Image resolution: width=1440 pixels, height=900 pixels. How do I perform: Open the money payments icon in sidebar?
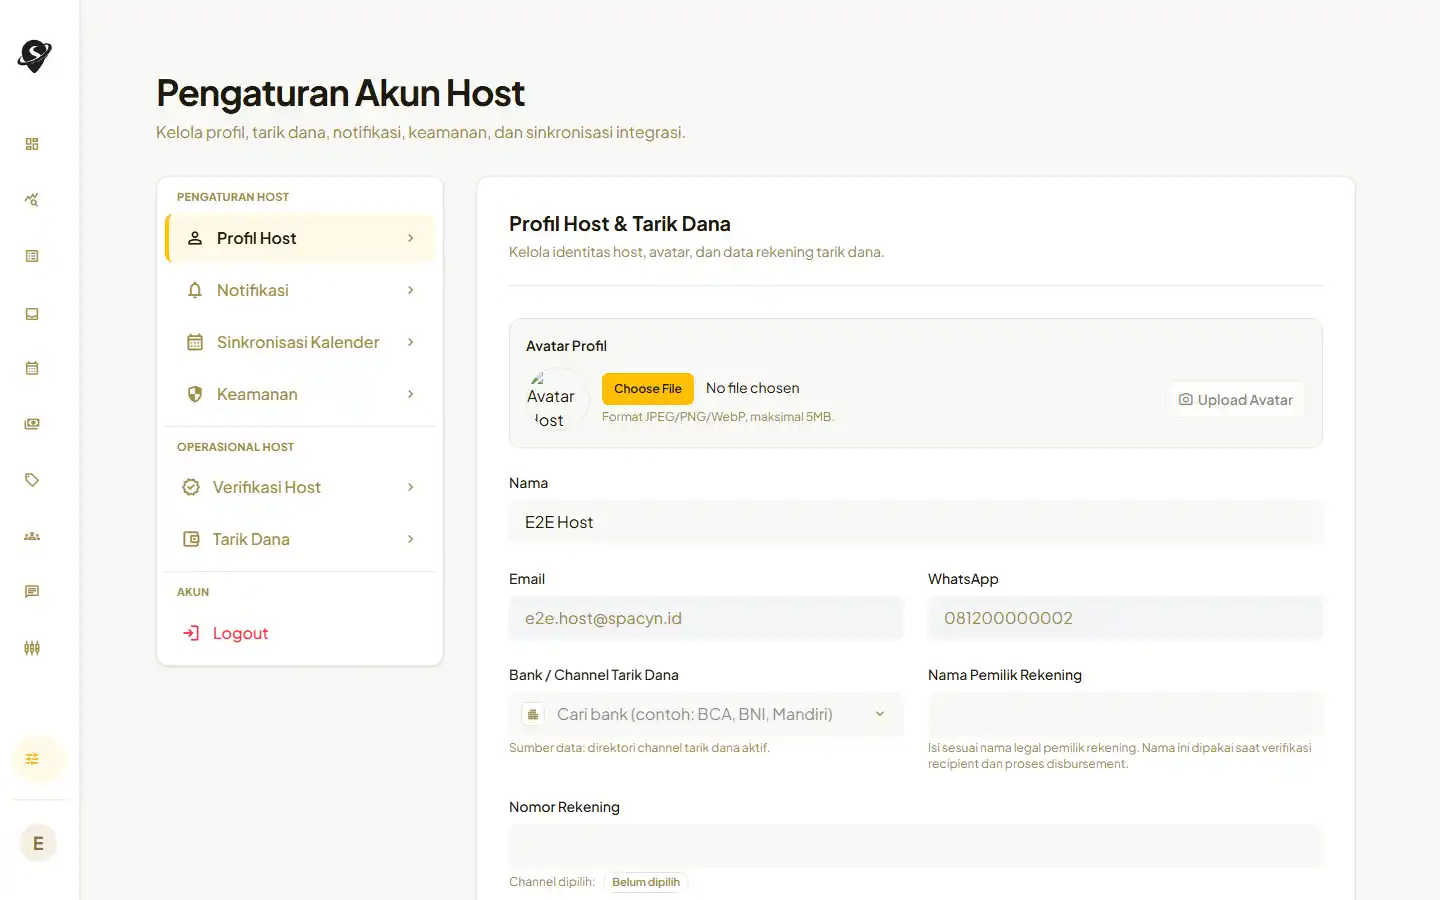(x=32, y=424)
